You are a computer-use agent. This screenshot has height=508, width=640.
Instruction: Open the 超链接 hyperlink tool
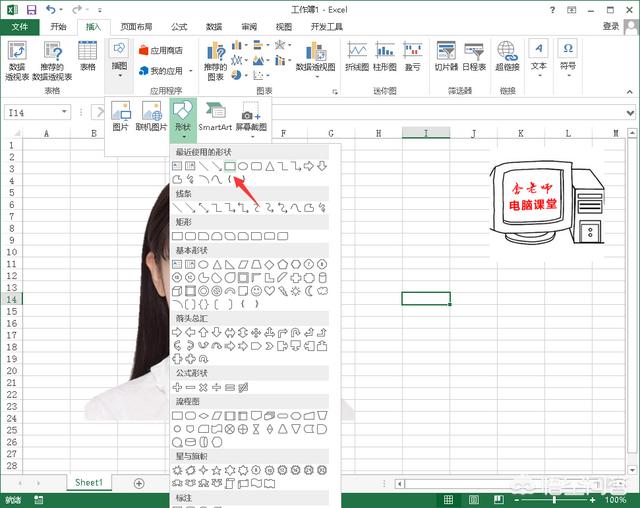506,55
